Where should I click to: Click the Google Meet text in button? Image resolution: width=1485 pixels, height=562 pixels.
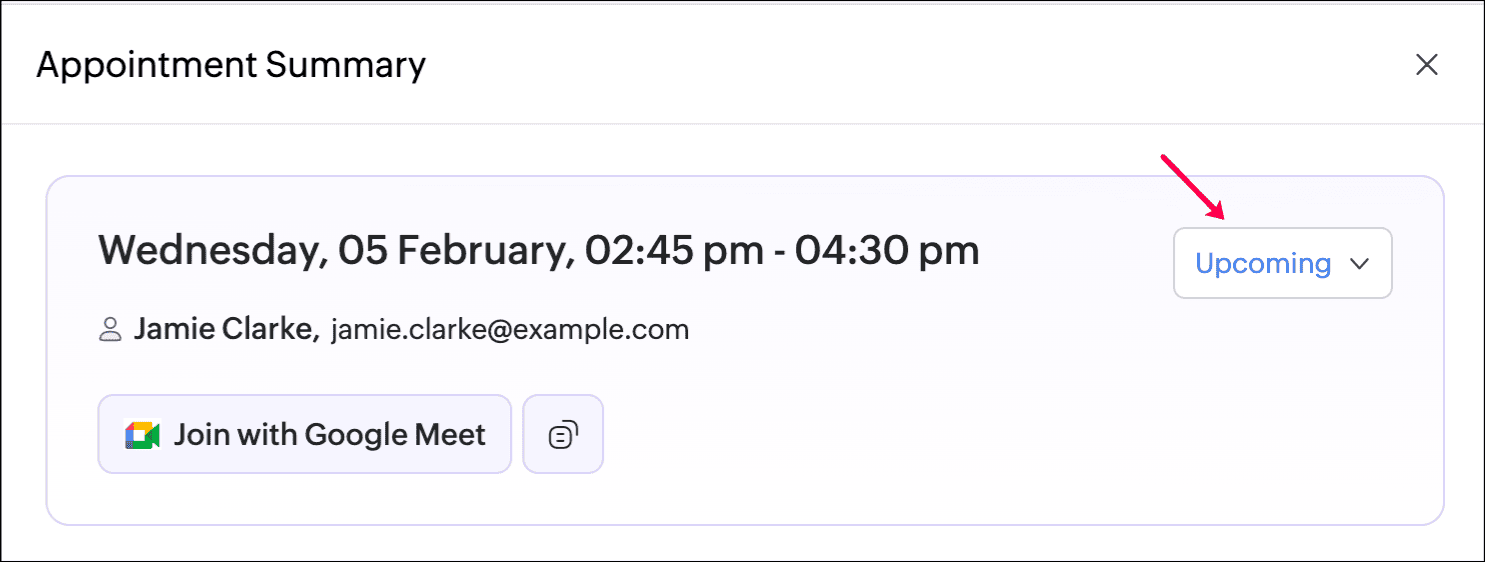coord(395,435)
